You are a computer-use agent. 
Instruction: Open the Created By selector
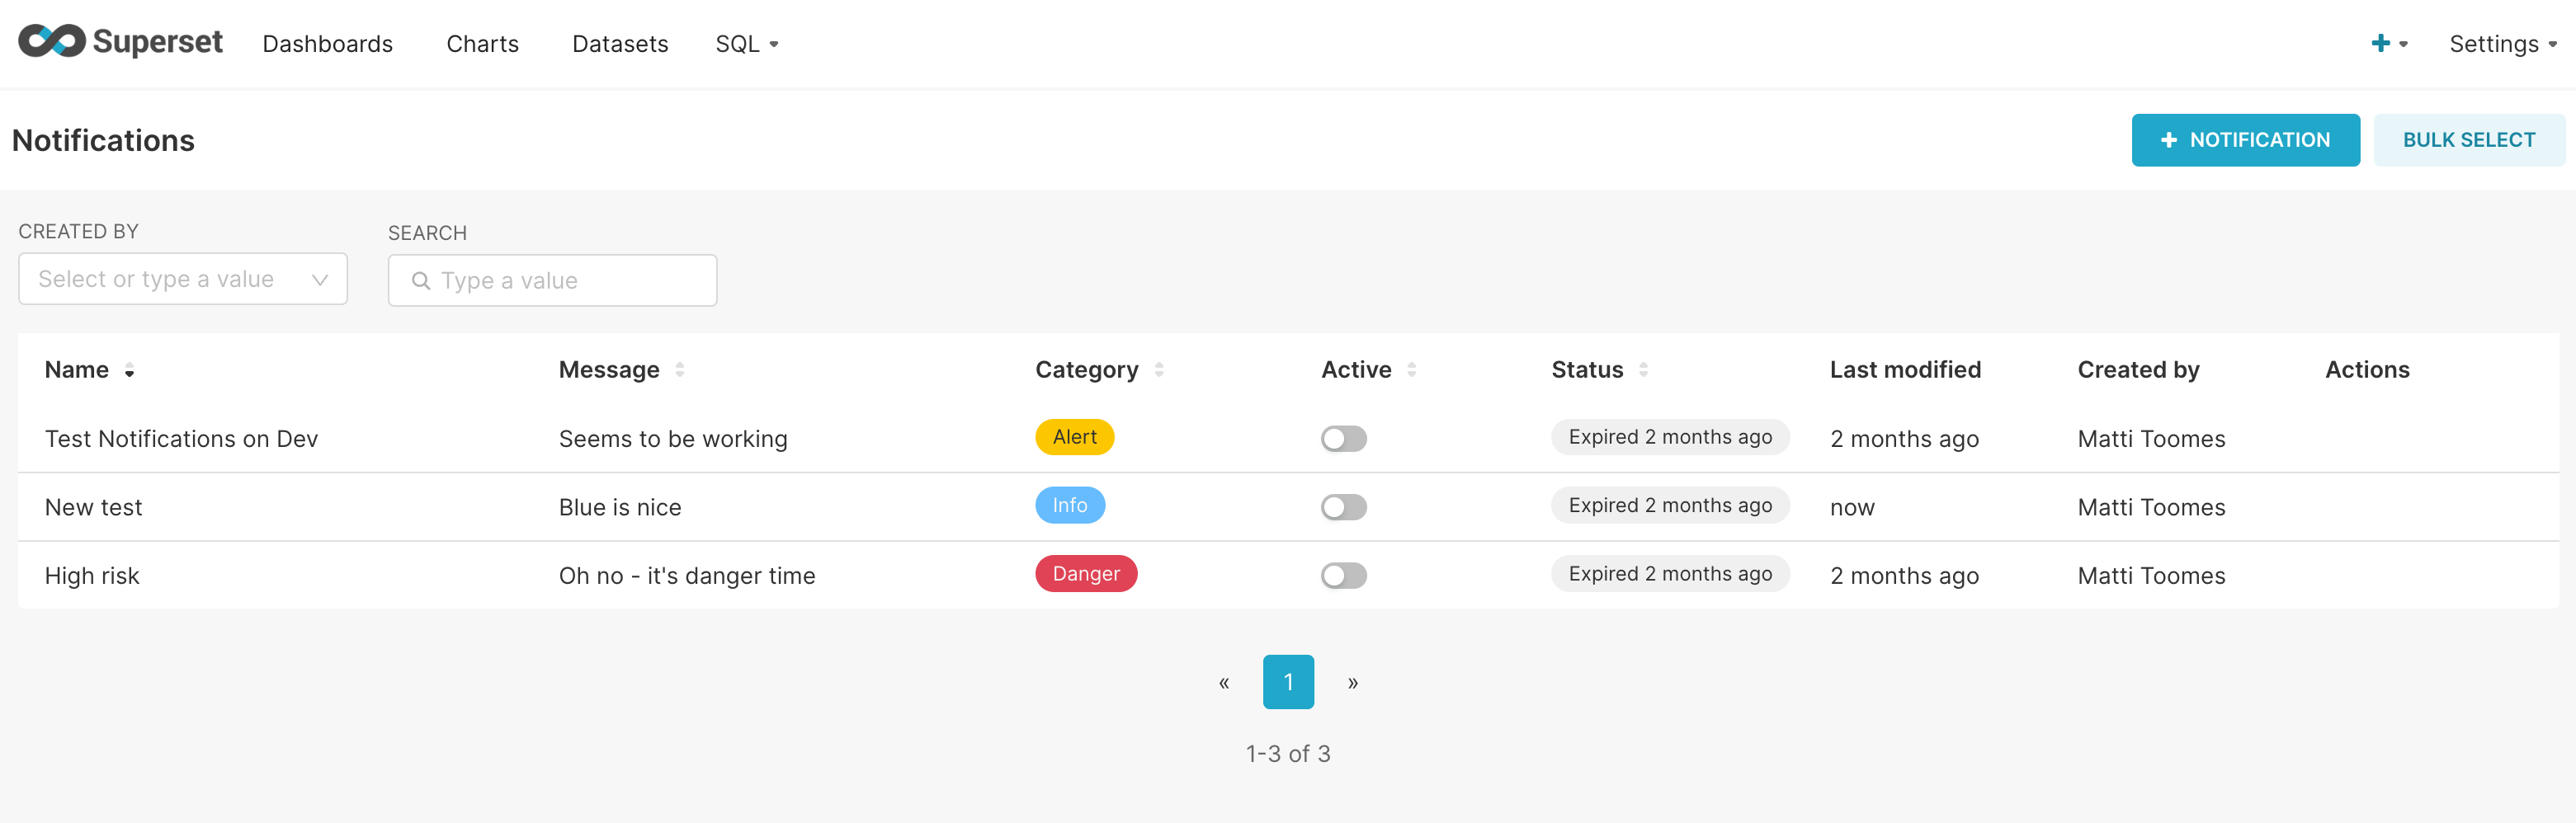click(182, 279)
